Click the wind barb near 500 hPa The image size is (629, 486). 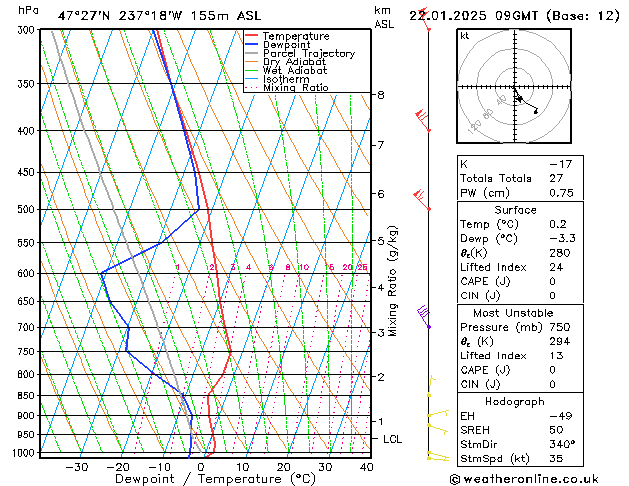pos(421,200)
